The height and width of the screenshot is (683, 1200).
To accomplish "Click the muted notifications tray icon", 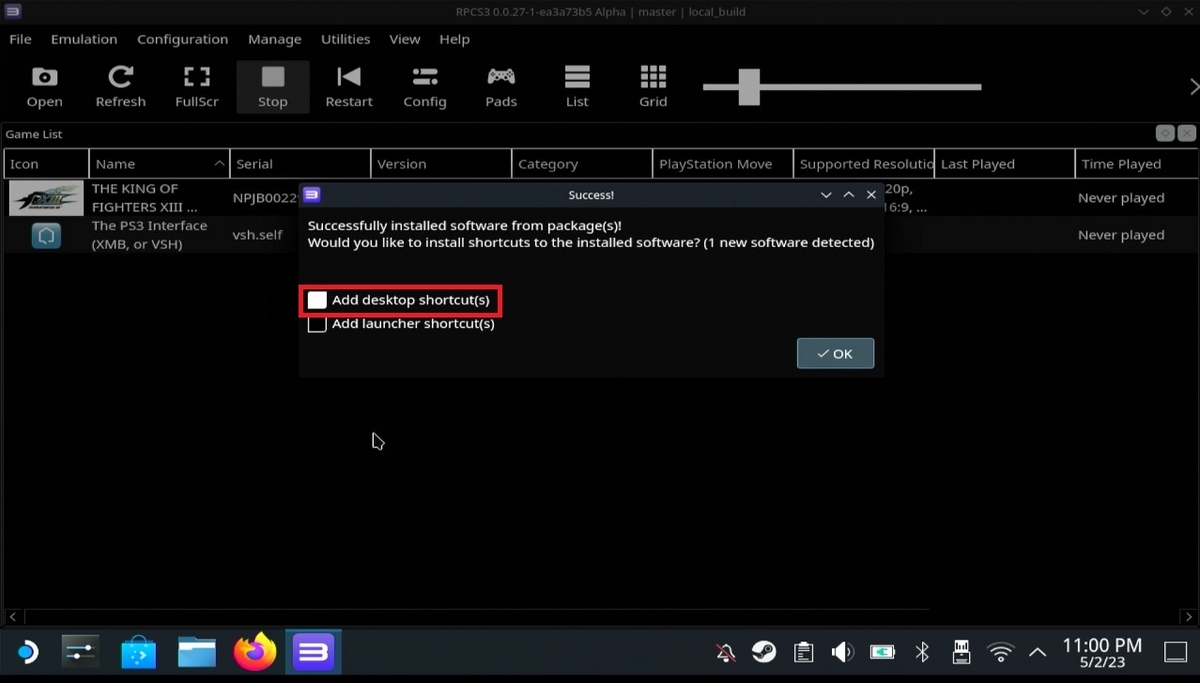I will tap(726, 653).
